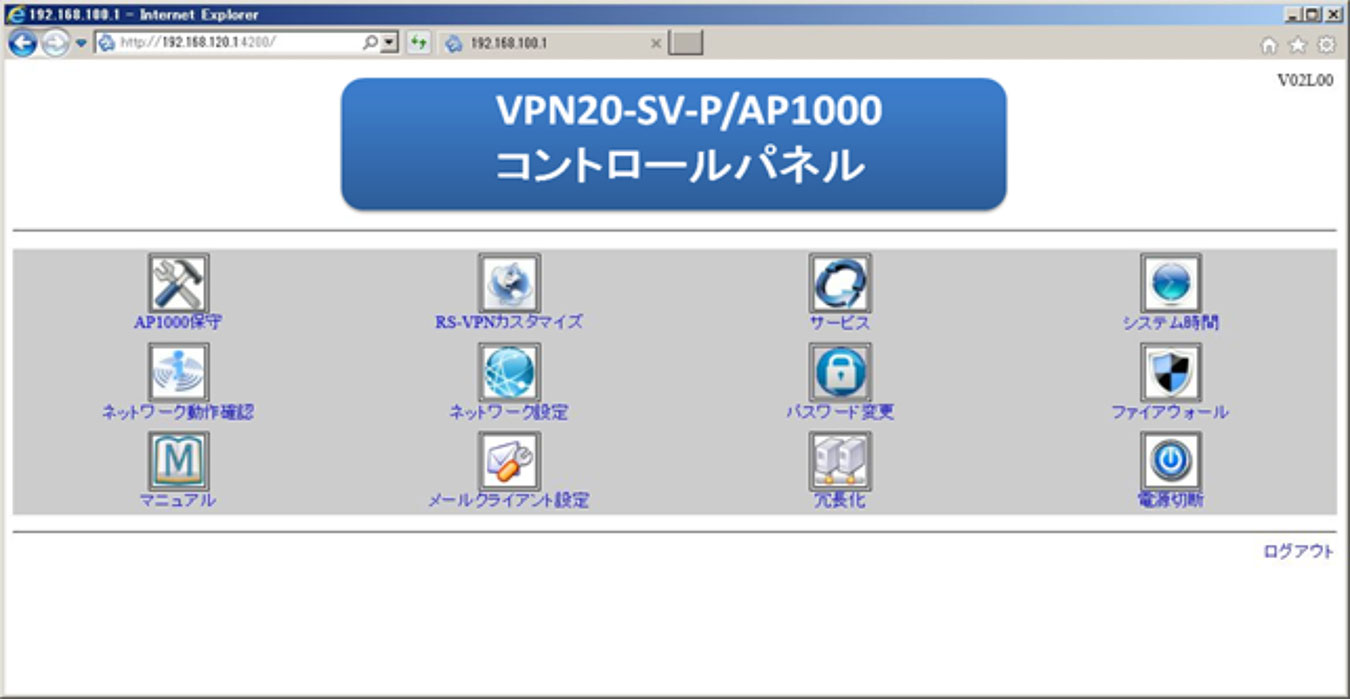Open the マニュアル text link

[x=178, y=500]
